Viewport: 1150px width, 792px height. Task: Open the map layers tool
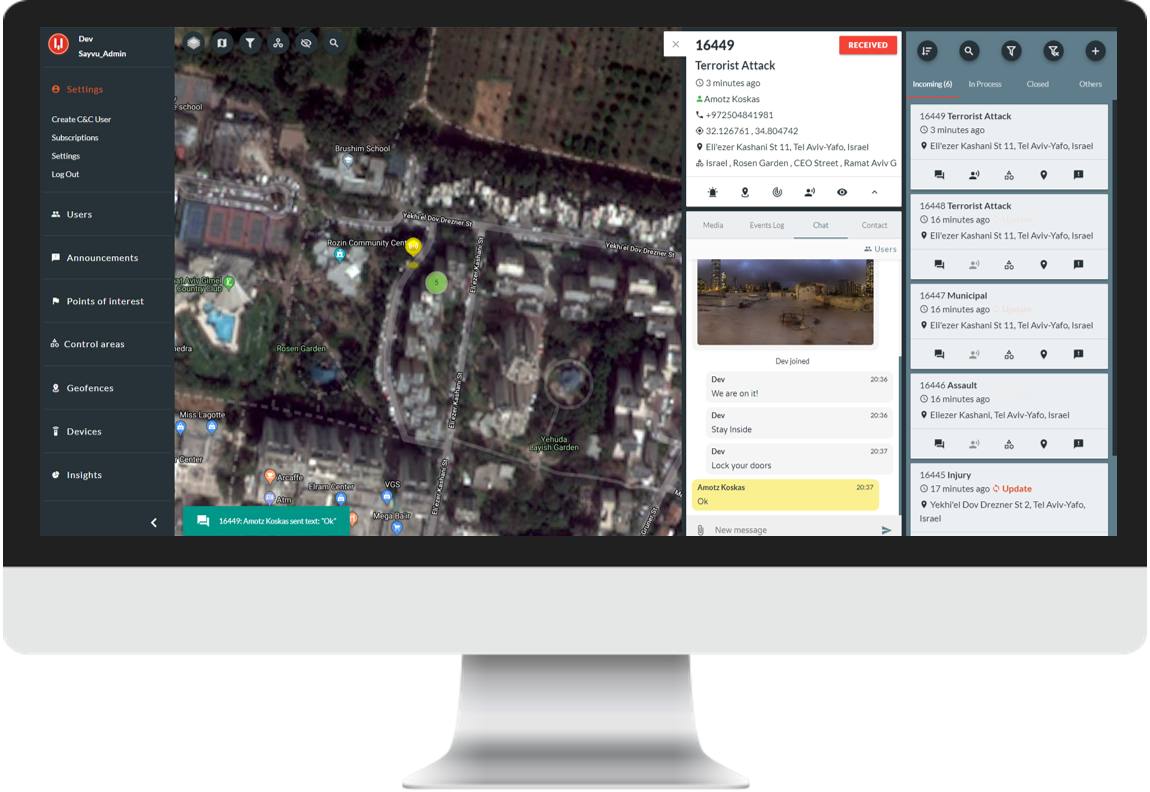click(193, 43)
